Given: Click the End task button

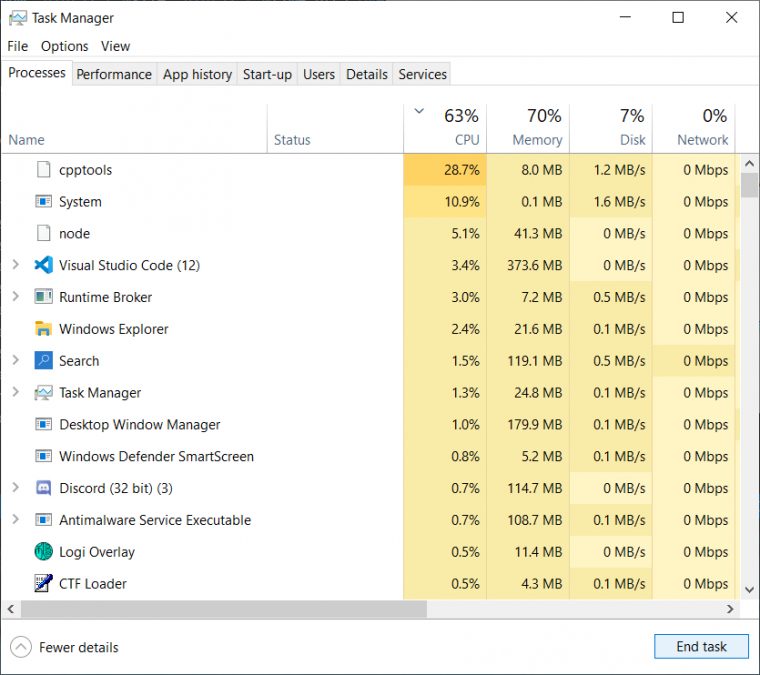Looking at the screenshot, I should coord(701,646).
